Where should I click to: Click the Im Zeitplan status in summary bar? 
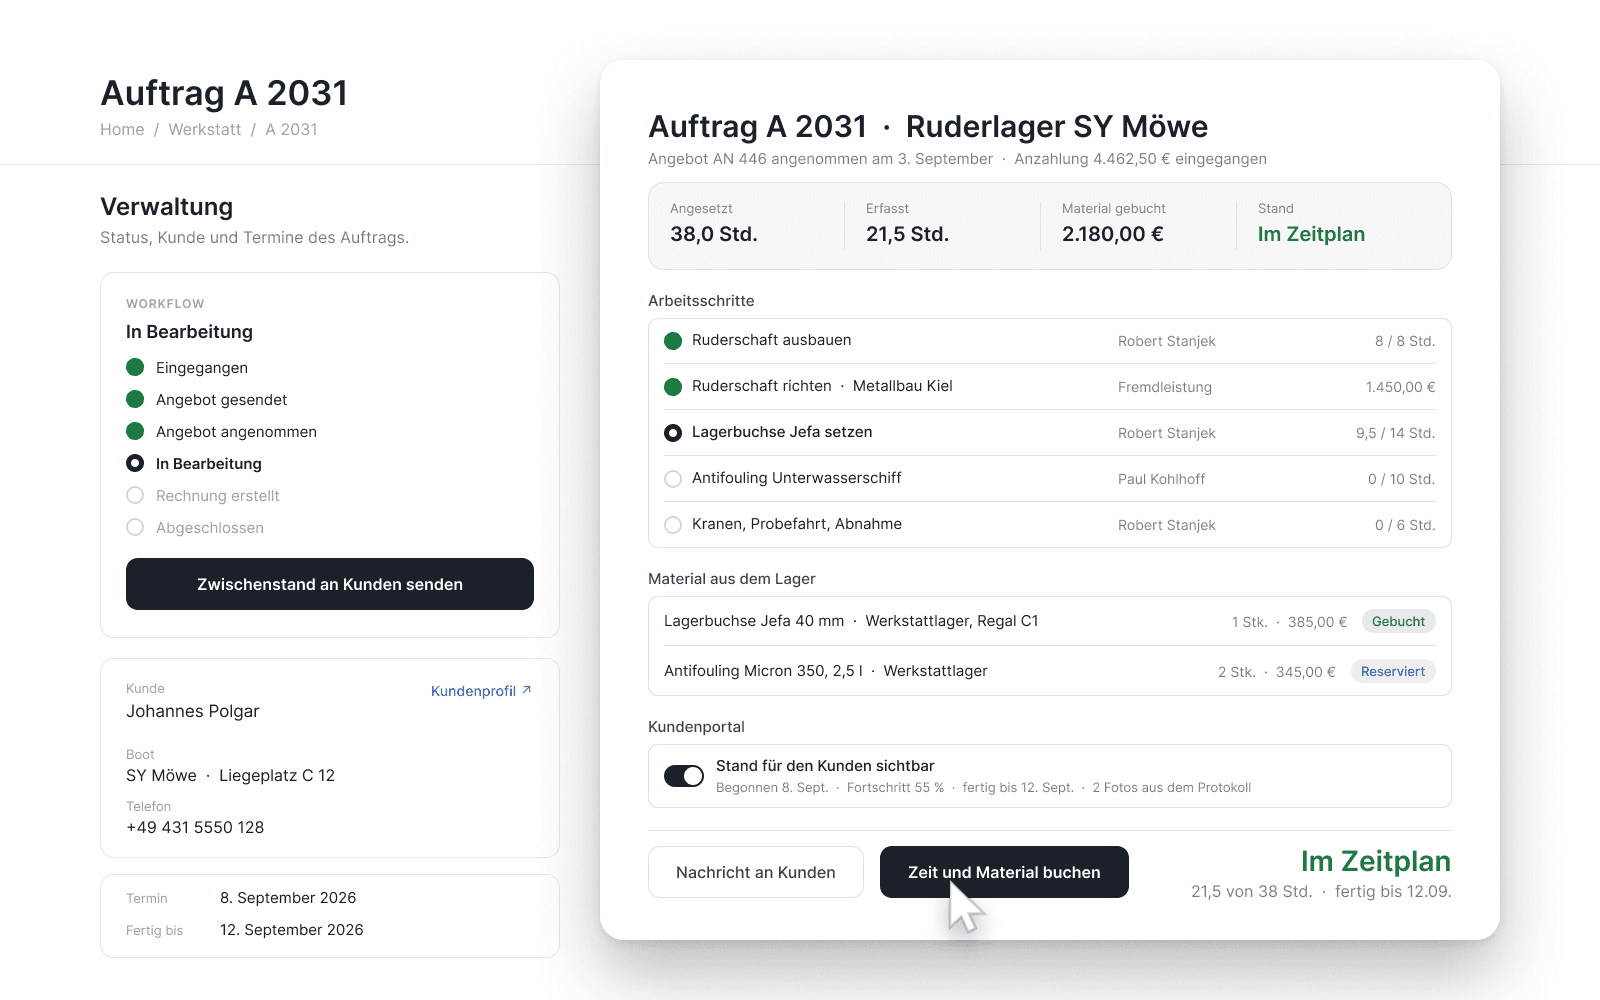pyautogui.click(x=1311, y=234)
